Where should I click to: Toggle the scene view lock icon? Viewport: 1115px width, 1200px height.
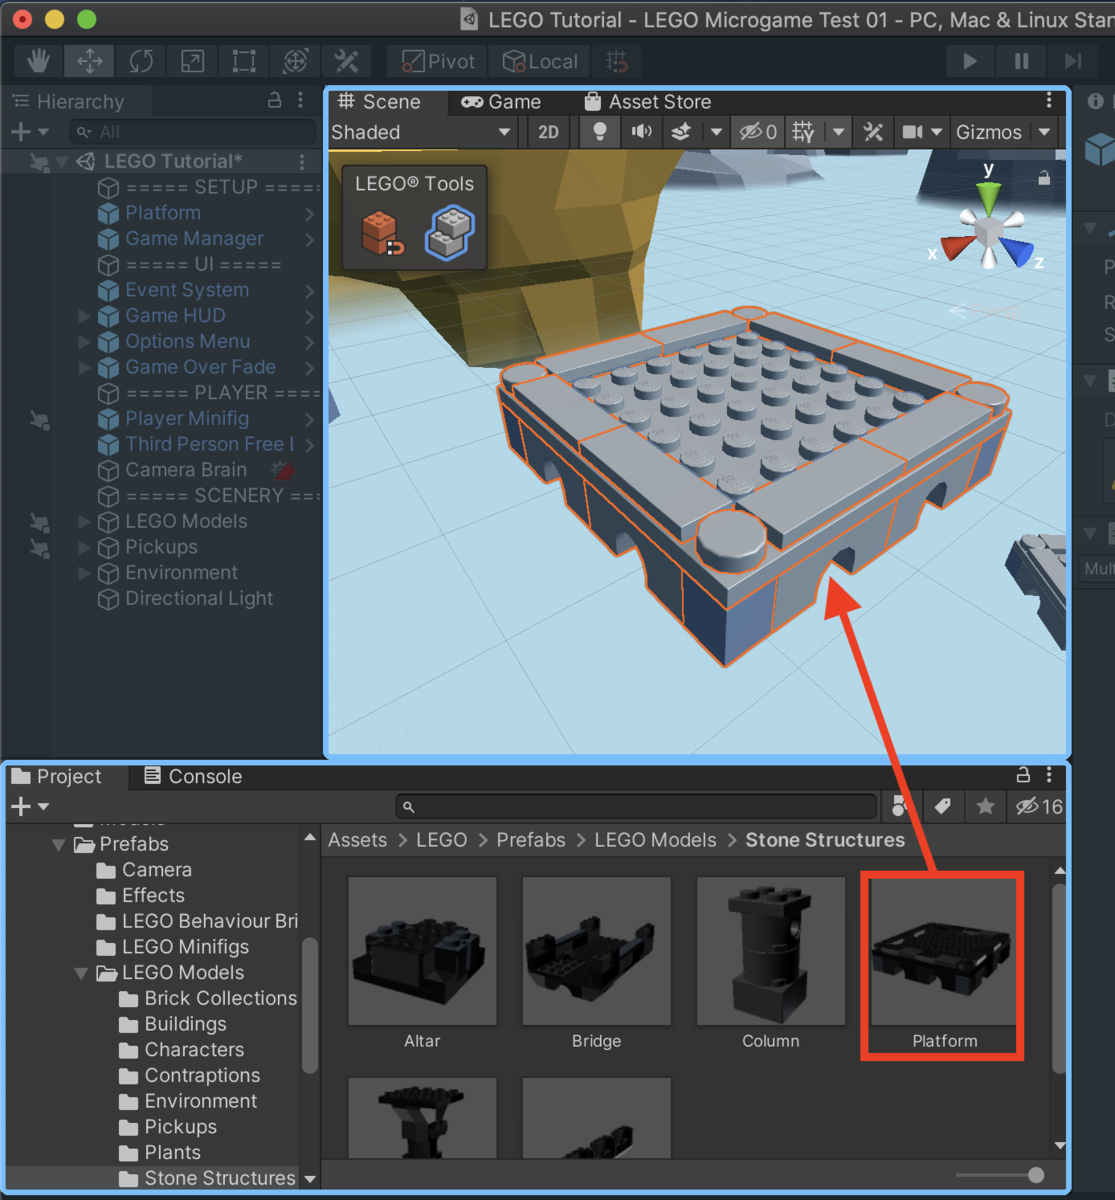[x=1044, y=178]
